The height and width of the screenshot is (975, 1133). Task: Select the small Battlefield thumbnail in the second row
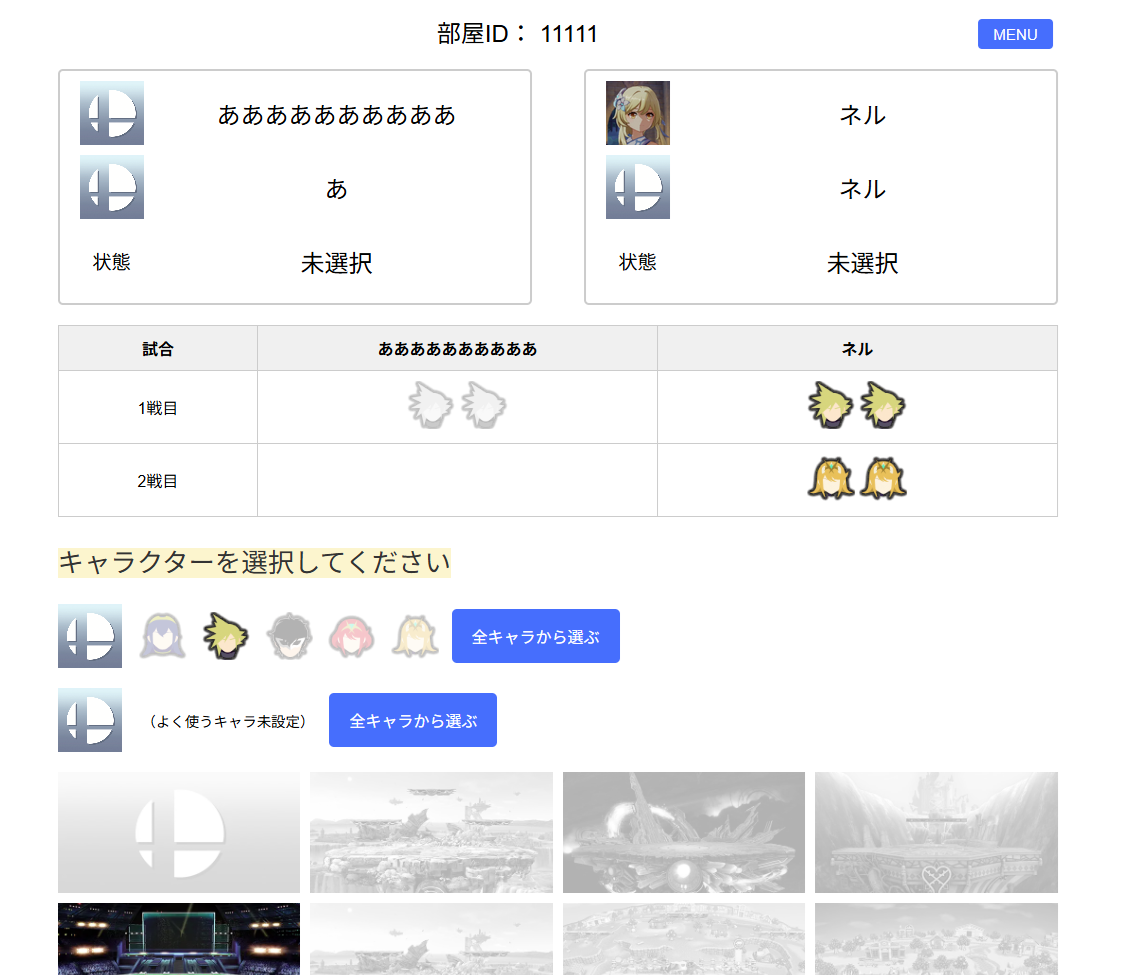431,939
